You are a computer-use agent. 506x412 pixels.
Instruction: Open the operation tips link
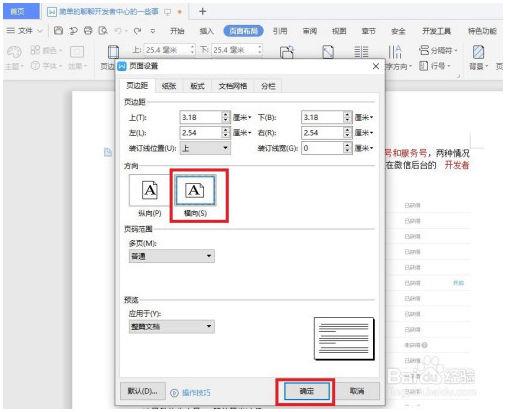(x=191, y=393)
